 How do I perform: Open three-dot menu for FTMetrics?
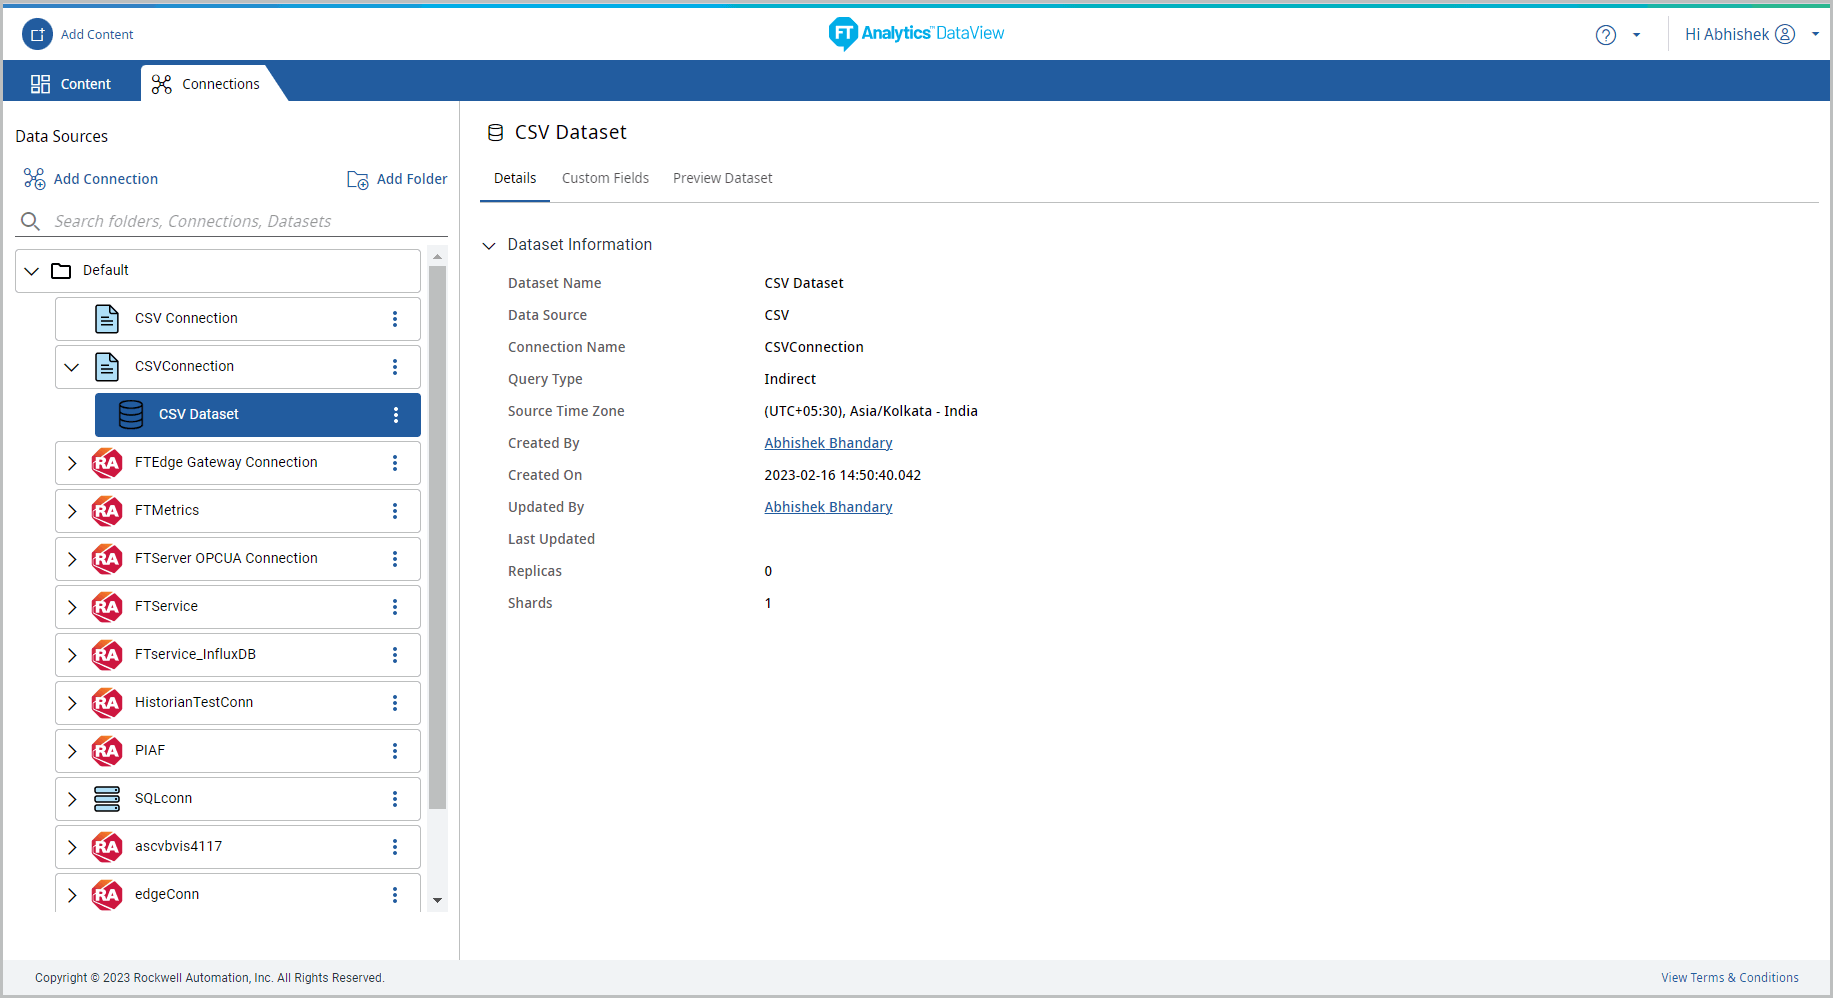pyautogui.click(x=395, y=511)
